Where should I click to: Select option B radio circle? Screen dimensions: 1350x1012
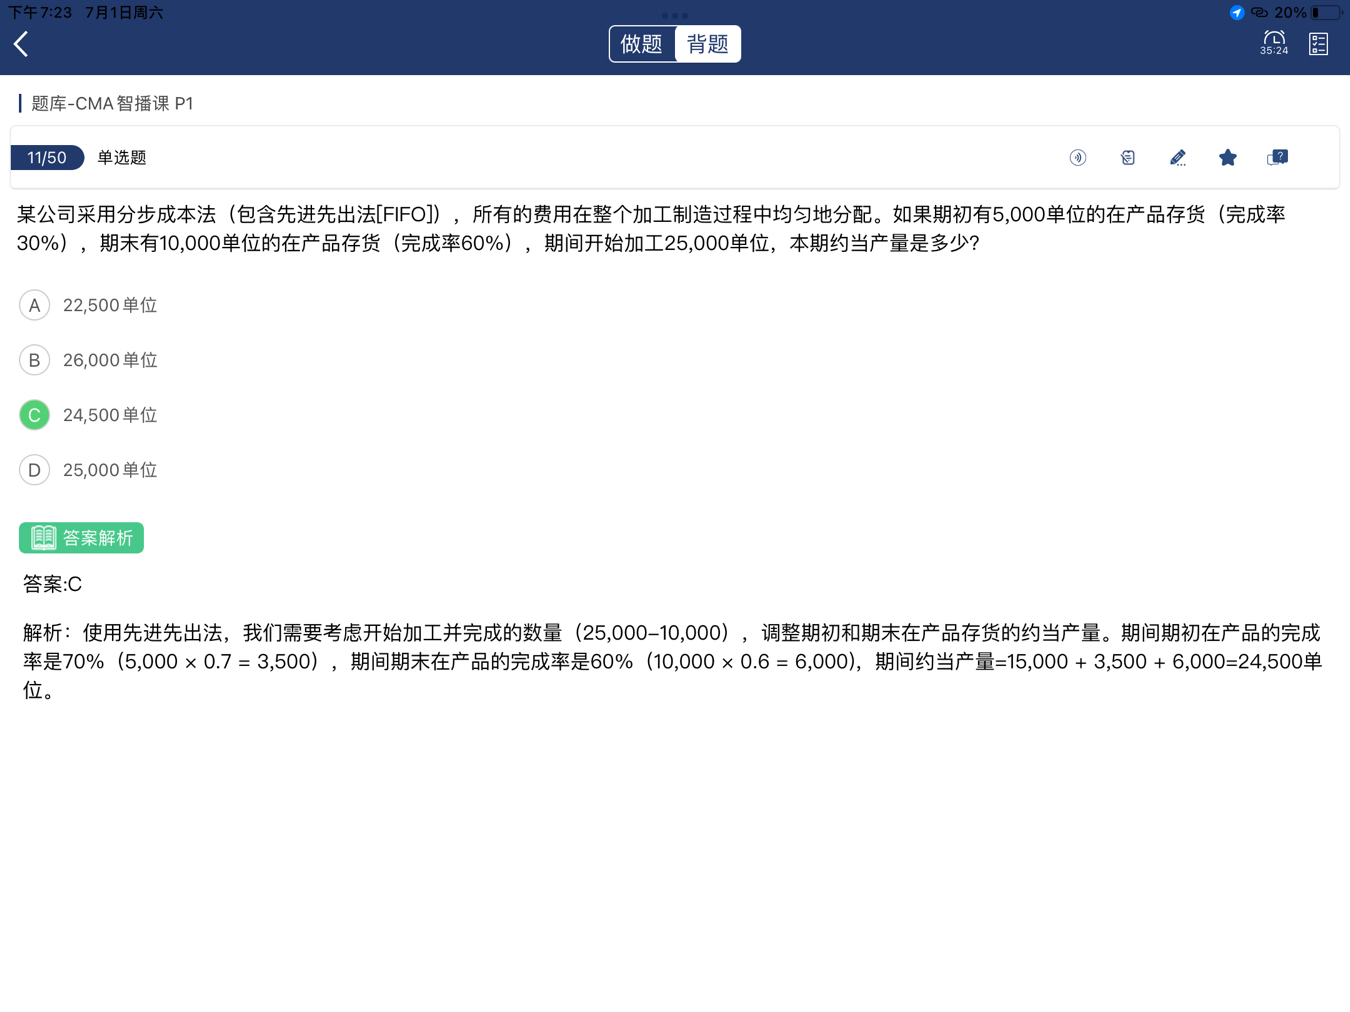pyautogui.click(x=35, y=360)
